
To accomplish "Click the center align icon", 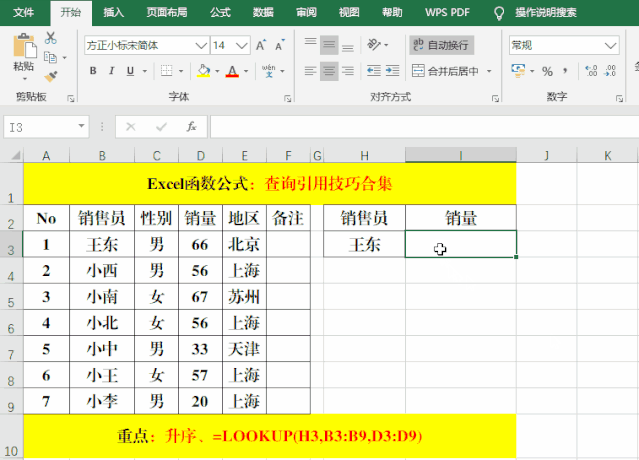I will click(x=331, y=71).
